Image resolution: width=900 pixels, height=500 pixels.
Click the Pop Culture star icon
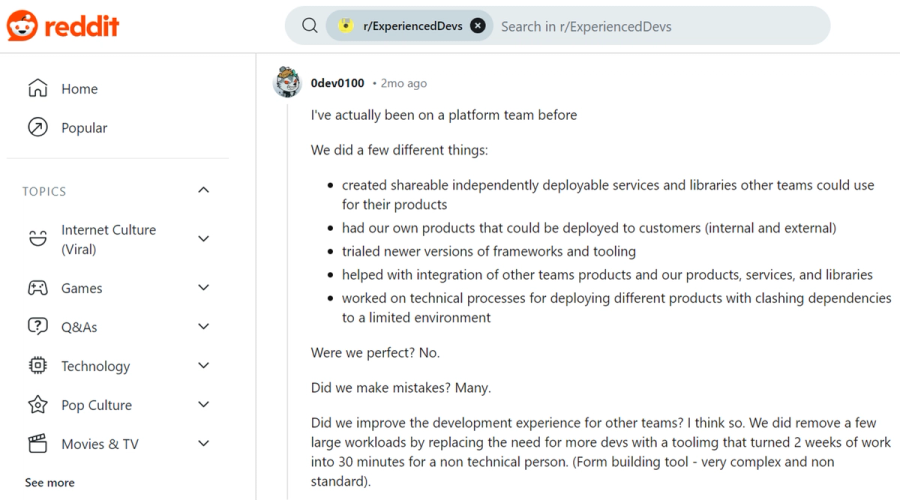pos(38,405)
